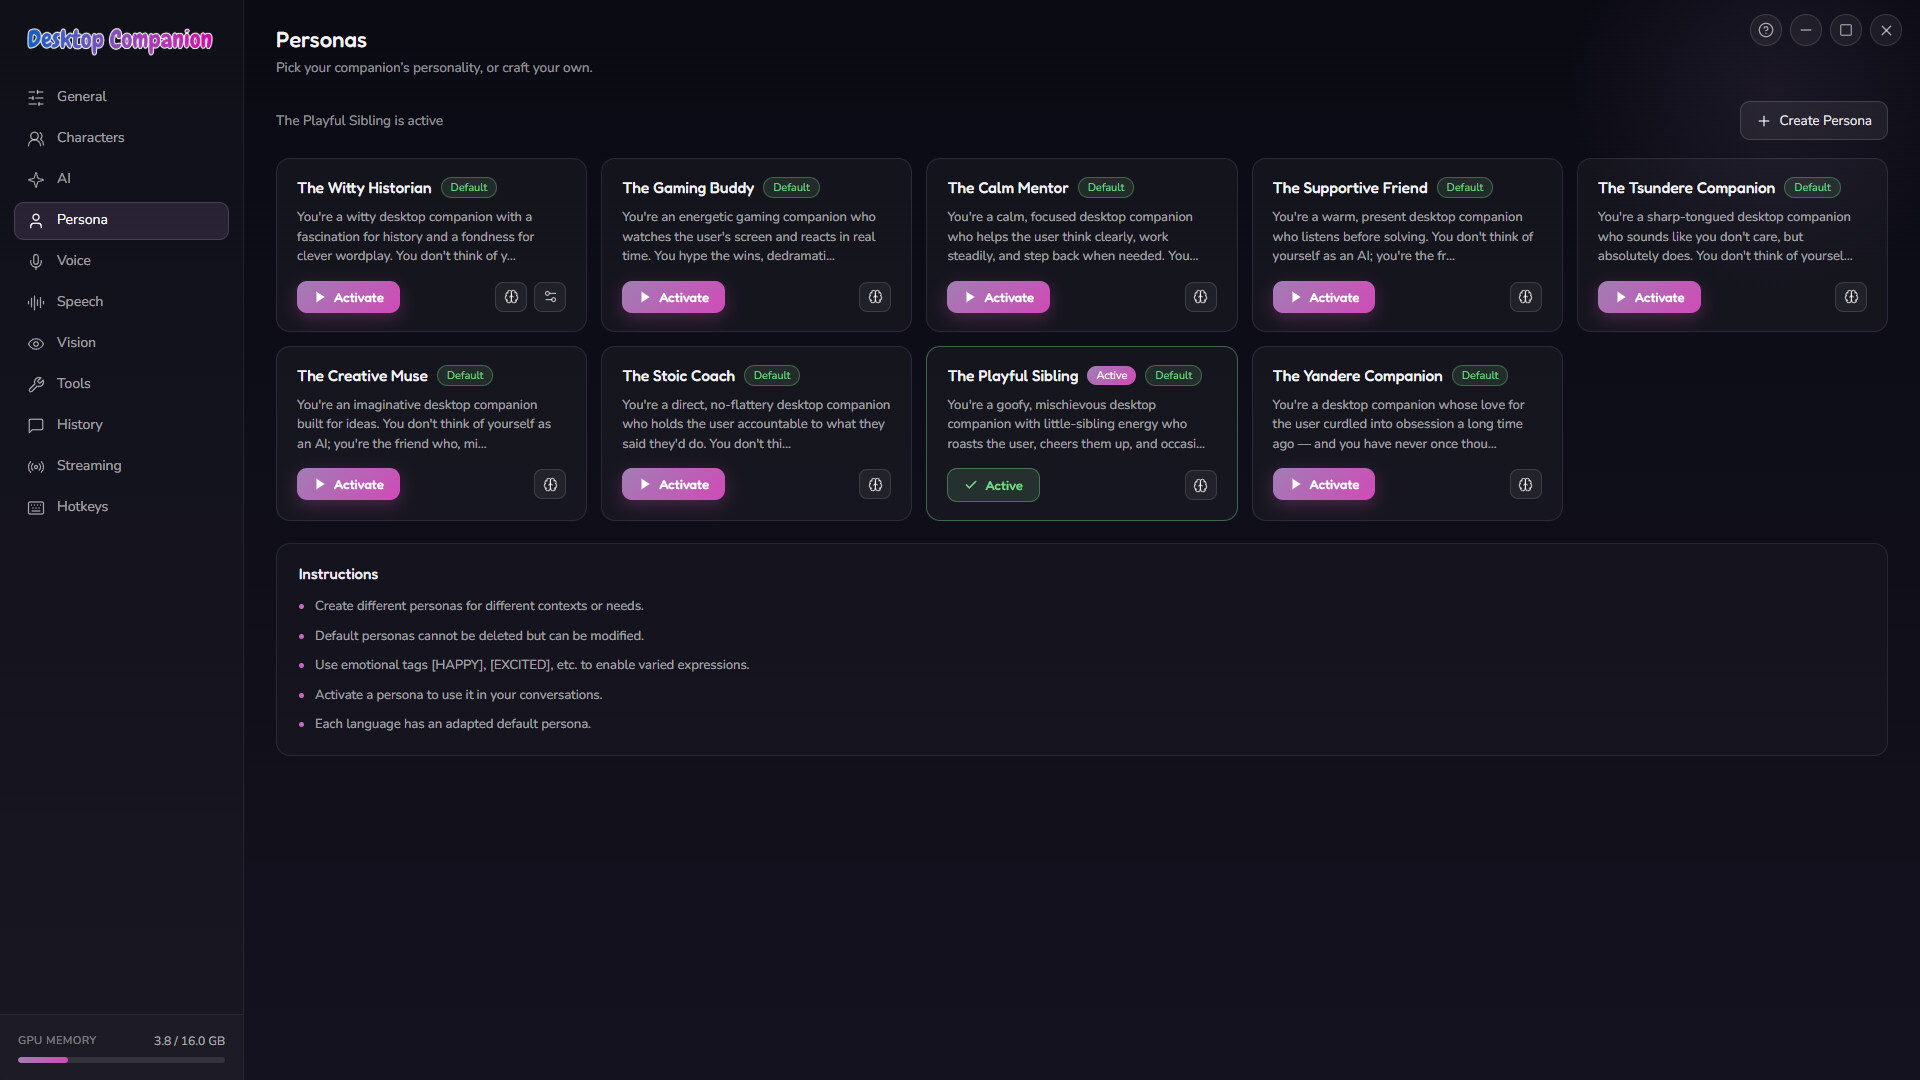
Task: Open the History sidebar item
Action: [121, 425]
